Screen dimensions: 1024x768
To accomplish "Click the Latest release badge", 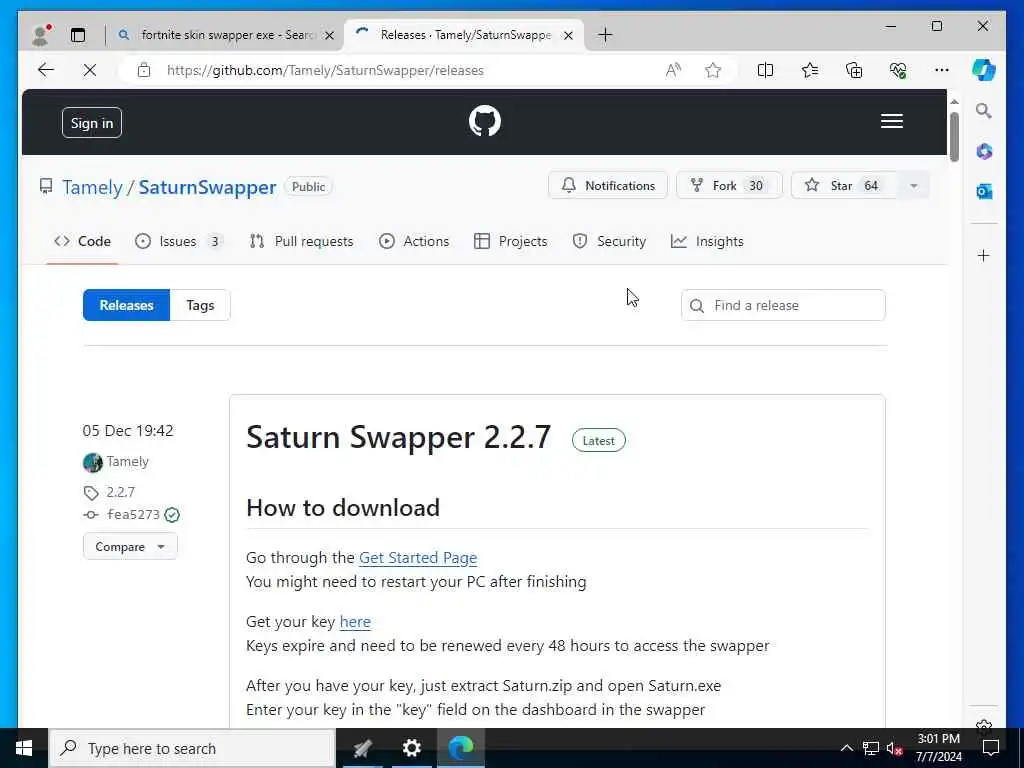I will click(x=598, y=441).
